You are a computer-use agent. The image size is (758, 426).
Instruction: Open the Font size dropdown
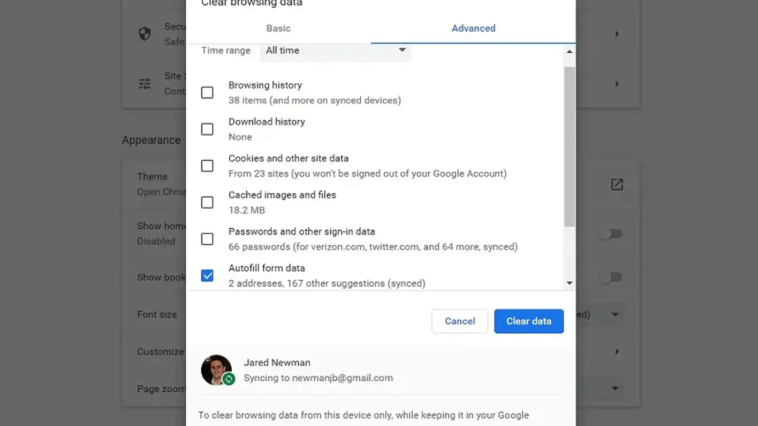(614, 315)
